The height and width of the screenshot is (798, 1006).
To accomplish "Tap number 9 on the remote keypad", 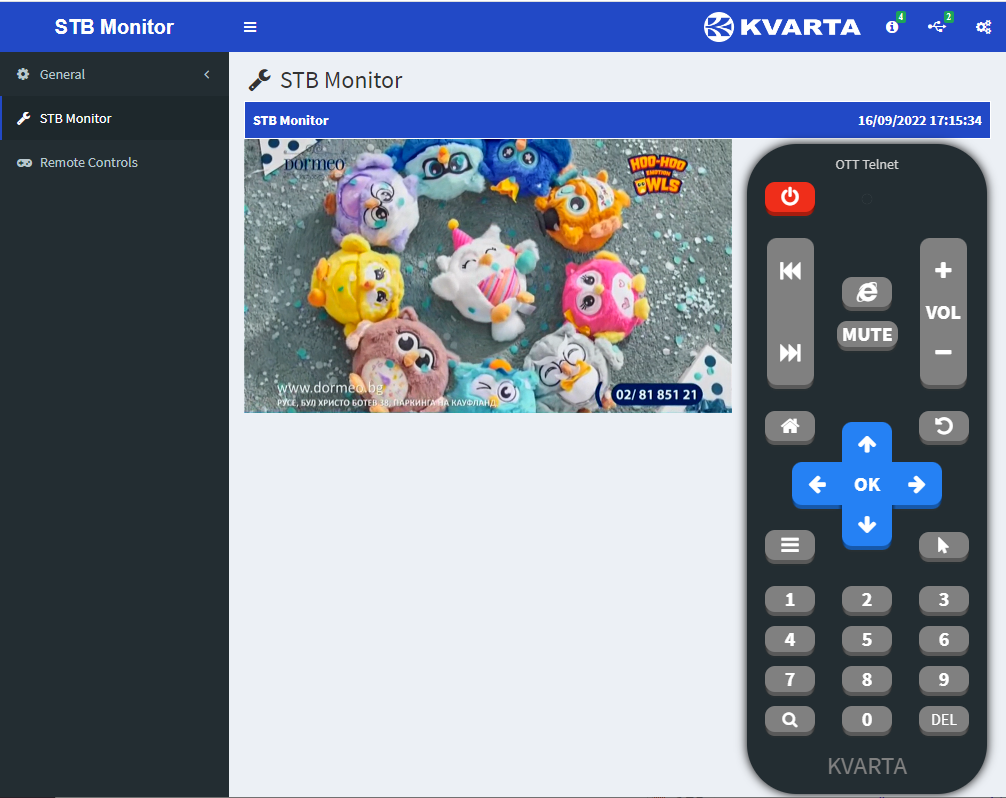I will [x=943, y=679].
